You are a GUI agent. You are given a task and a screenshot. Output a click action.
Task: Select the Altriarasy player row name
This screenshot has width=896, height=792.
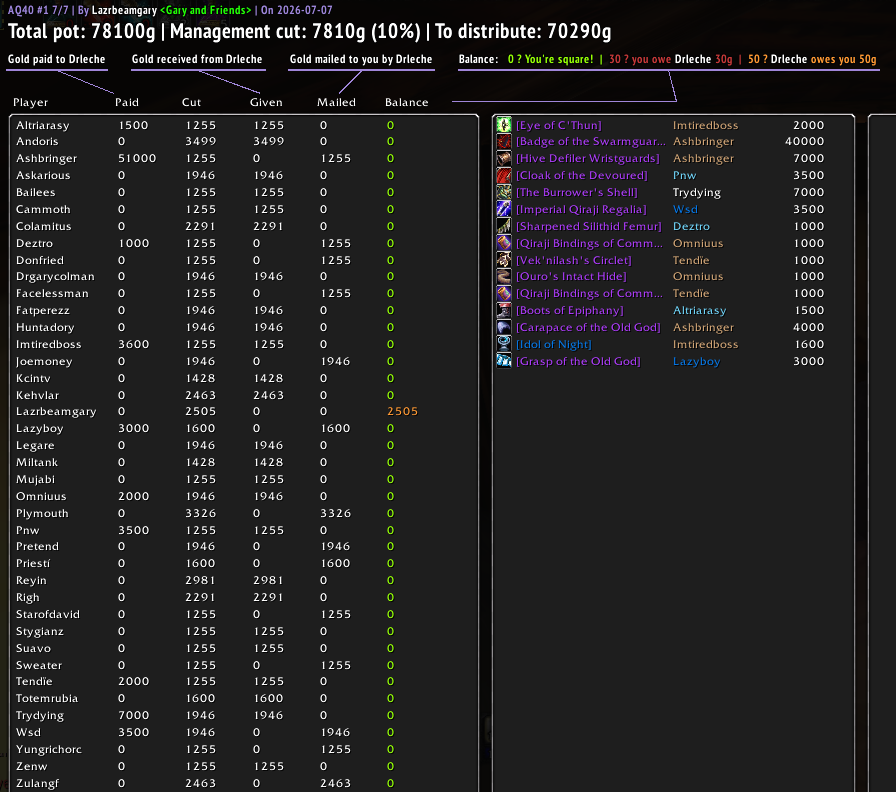[43, 125]
